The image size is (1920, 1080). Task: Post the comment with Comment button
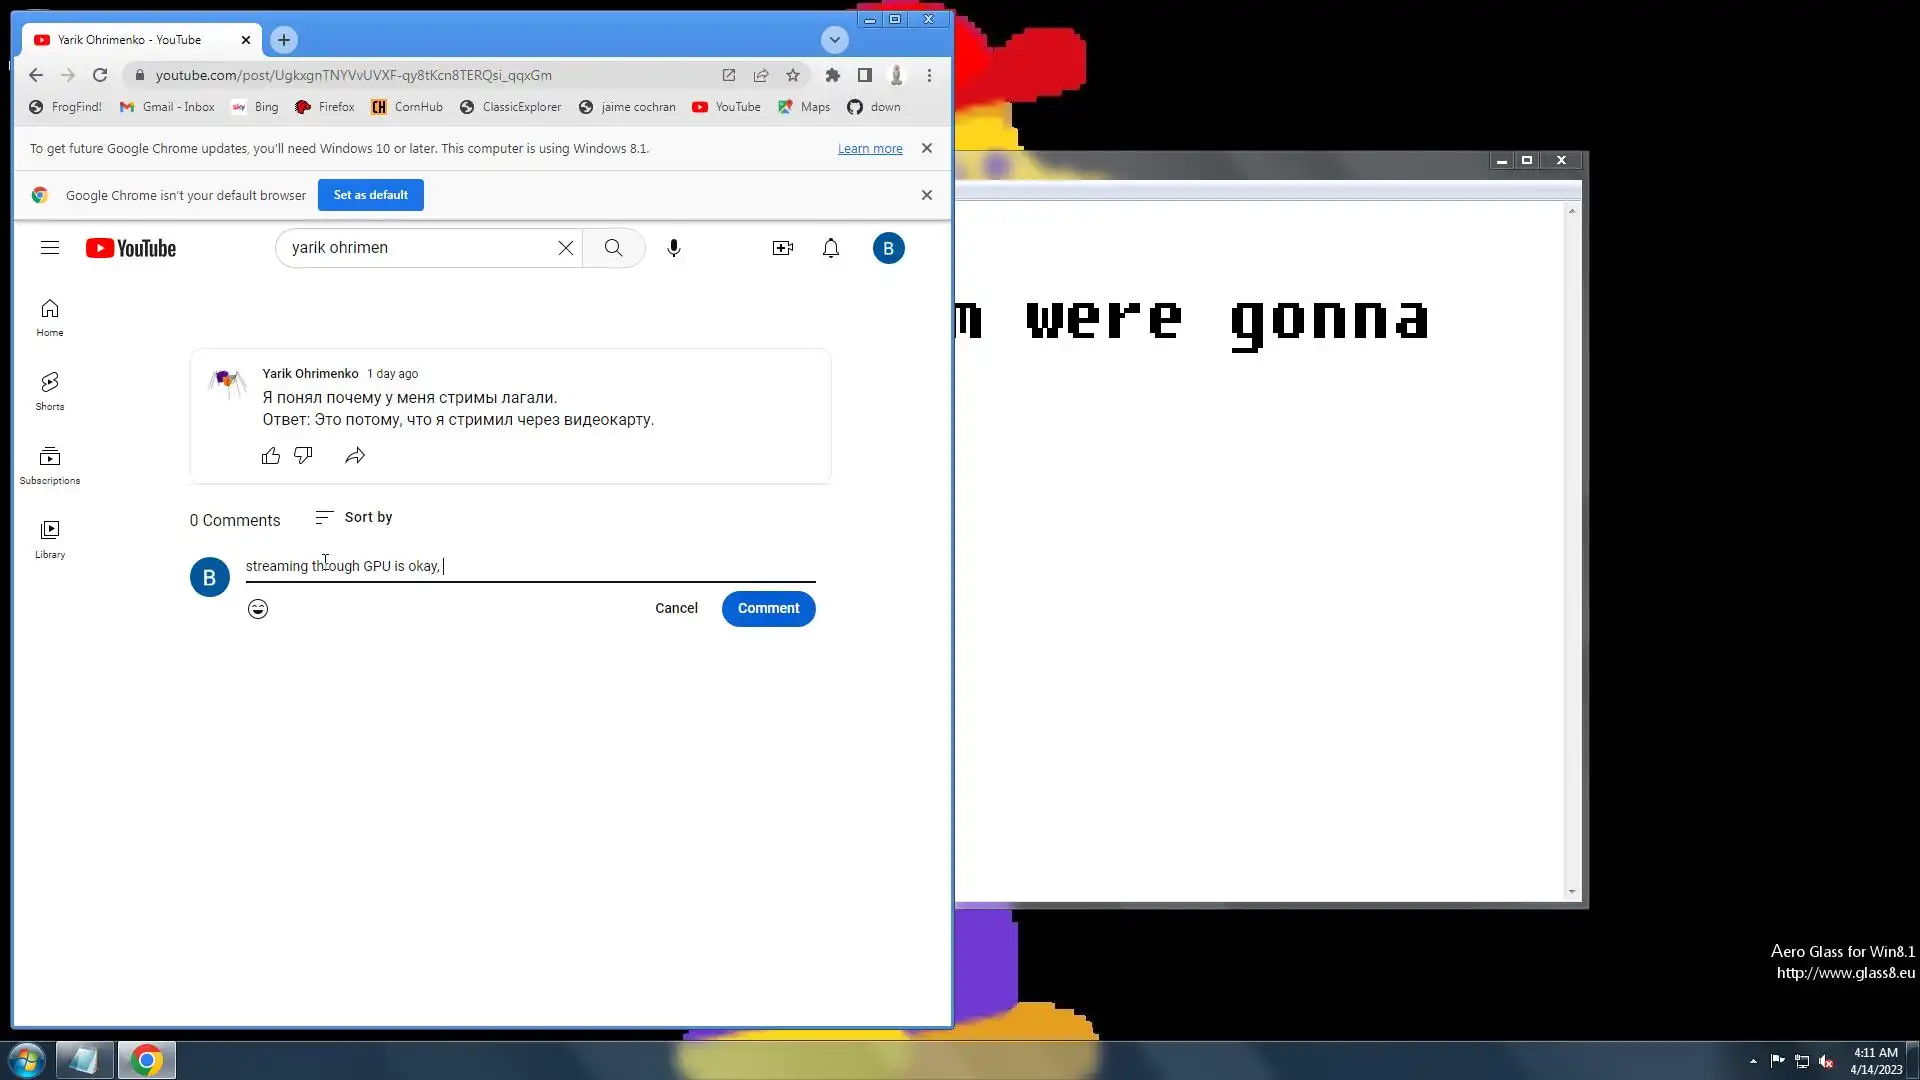[x=768, y=608]
